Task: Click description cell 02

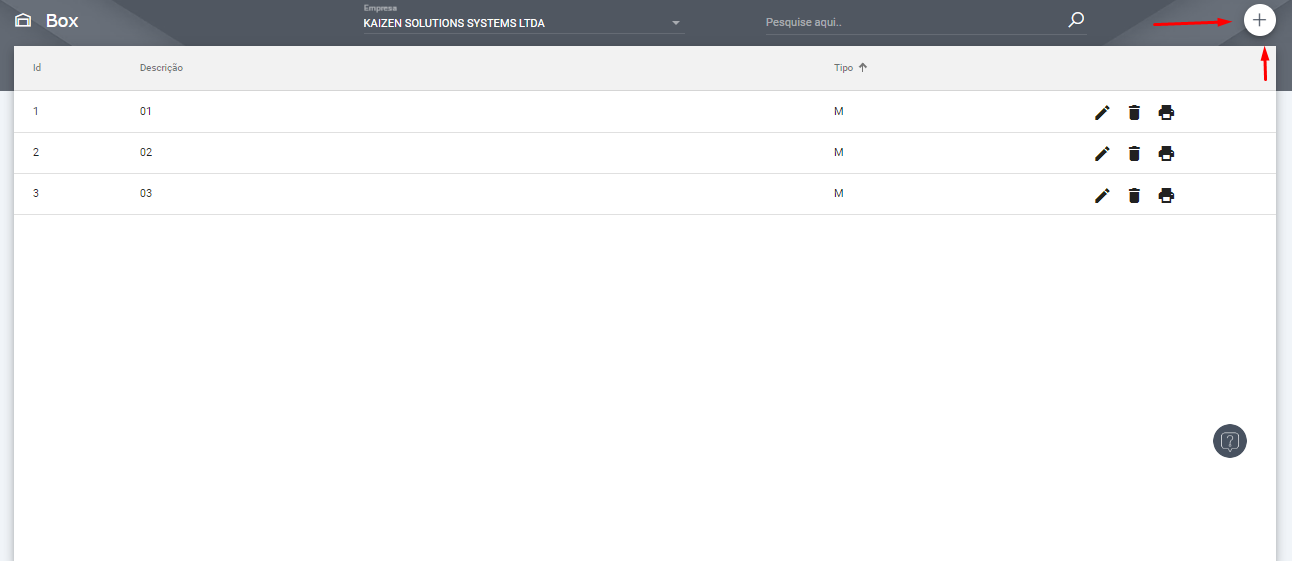Action: tap(146, 152)
